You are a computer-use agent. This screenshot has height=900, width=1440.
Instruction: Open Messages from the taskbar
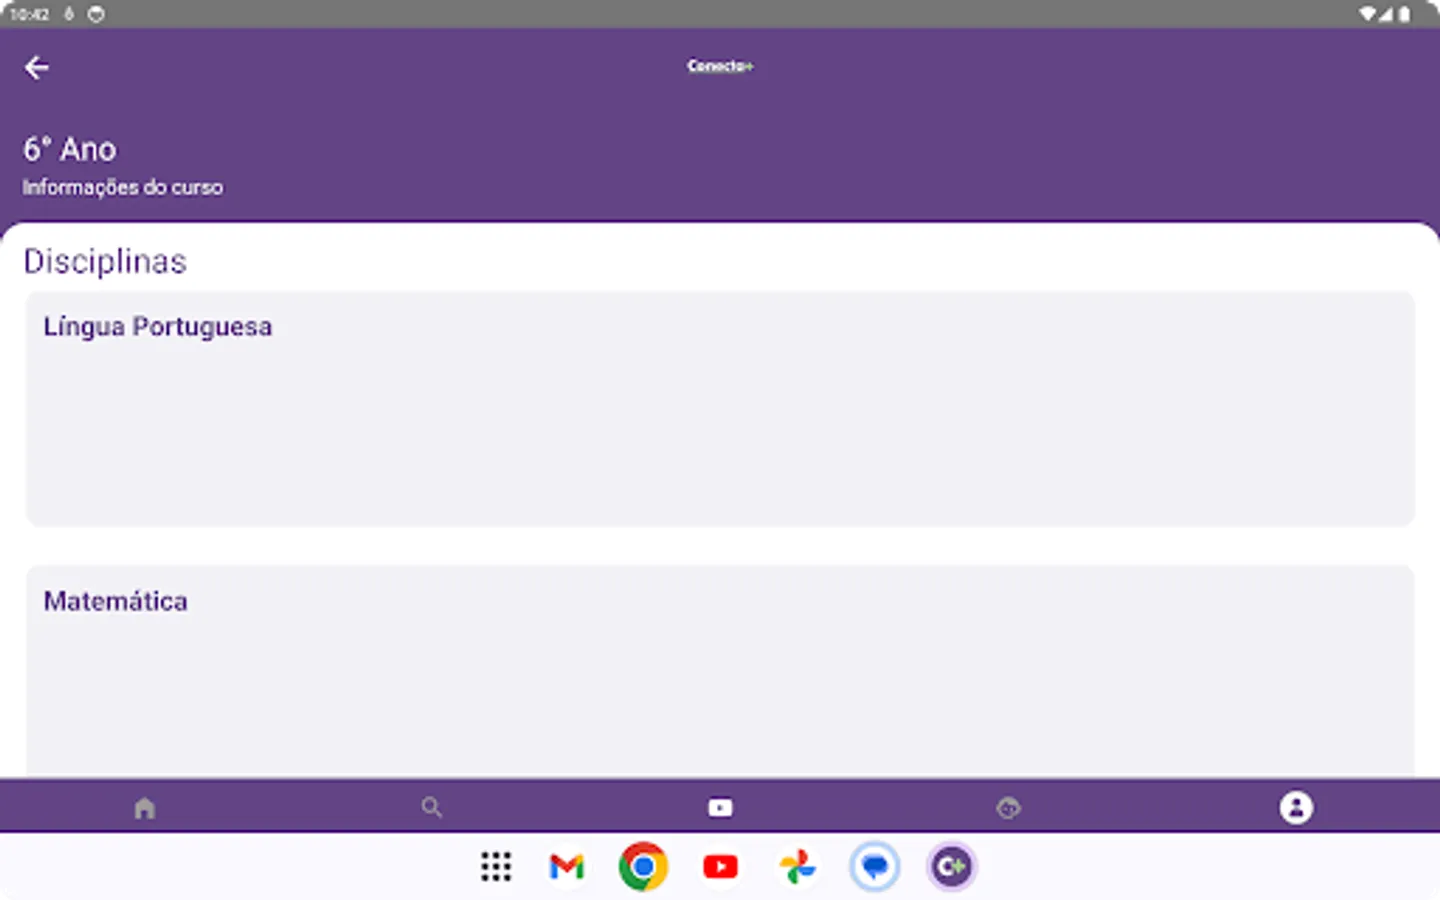pos(874,866)
